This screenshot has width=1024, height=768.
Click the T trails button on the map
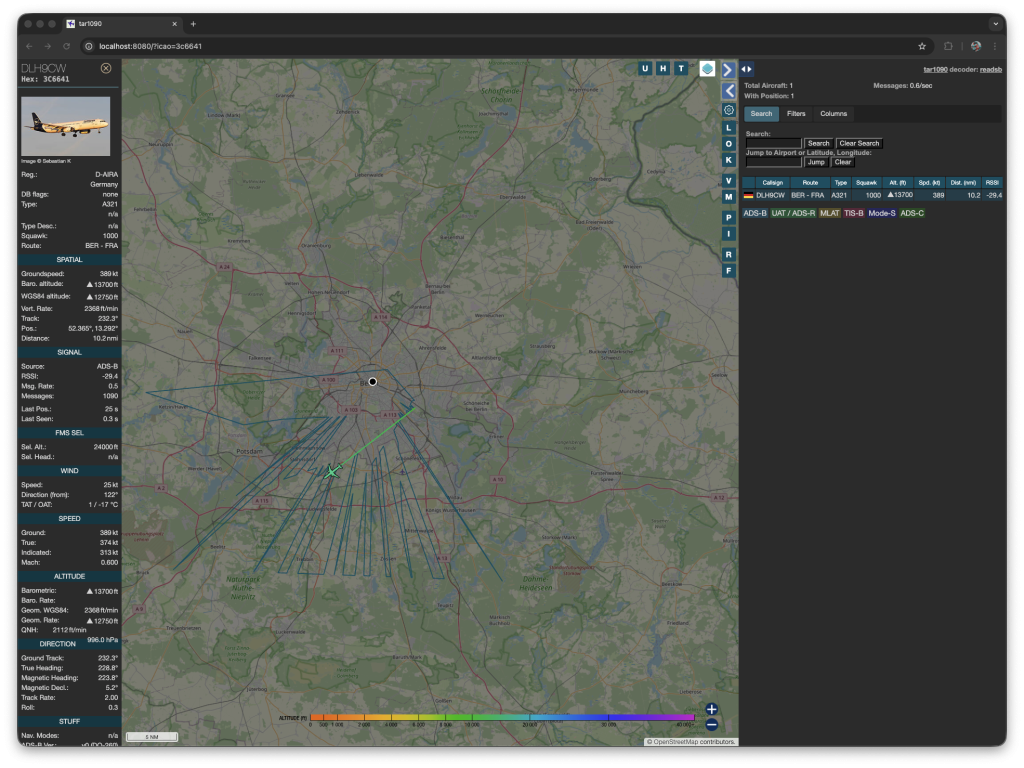point(680,69)
